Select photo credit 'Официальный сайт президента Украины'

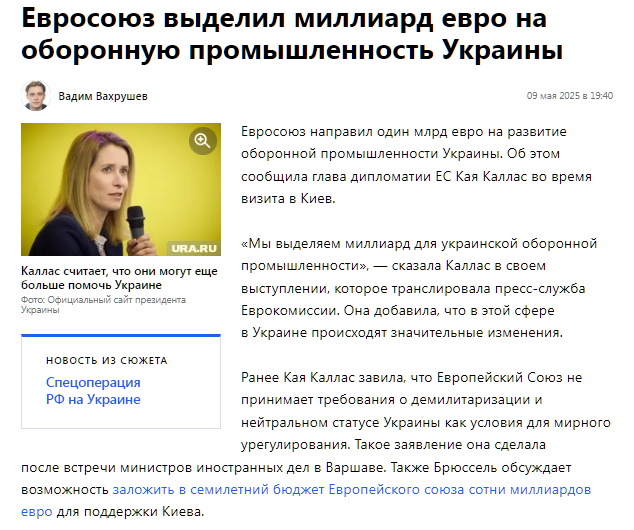point(104,305)
